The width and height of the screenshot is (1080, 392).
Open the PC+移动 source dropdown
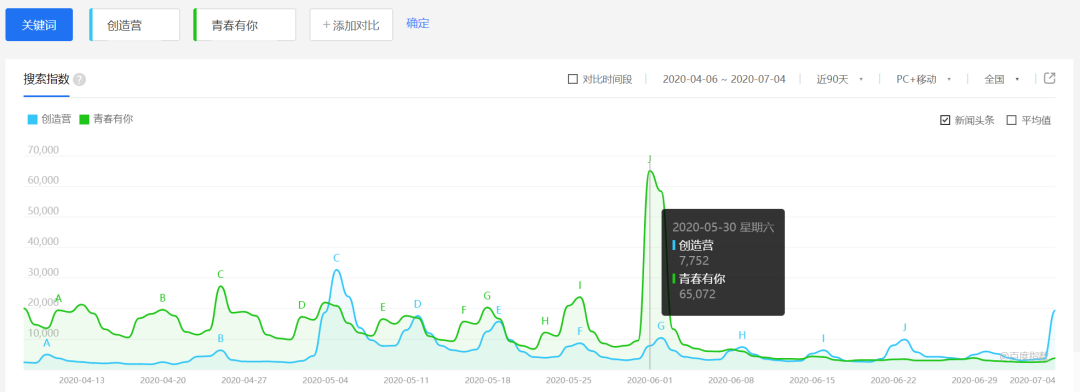click(x=924, y=79)
